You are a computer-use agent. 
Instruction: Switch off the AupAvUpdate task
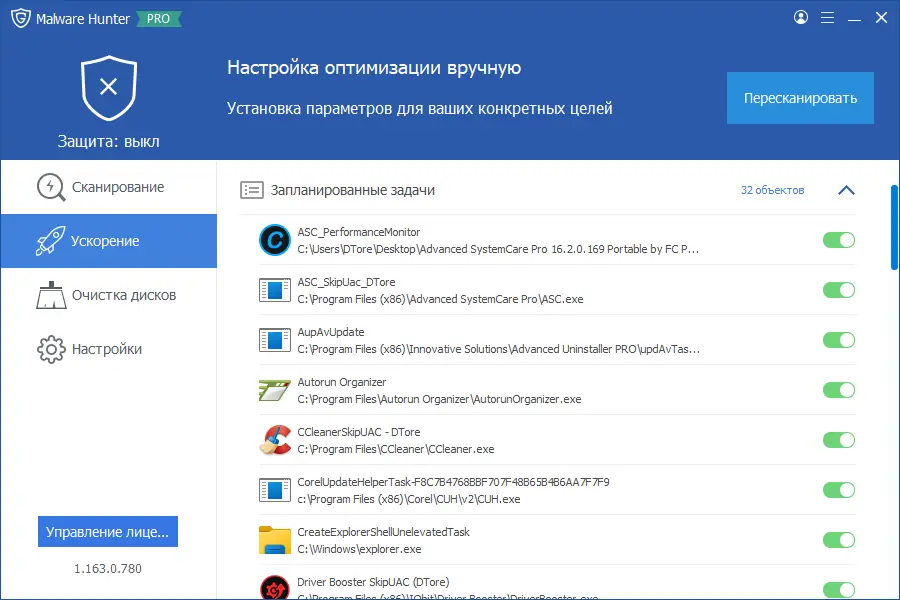pos(839,340)
